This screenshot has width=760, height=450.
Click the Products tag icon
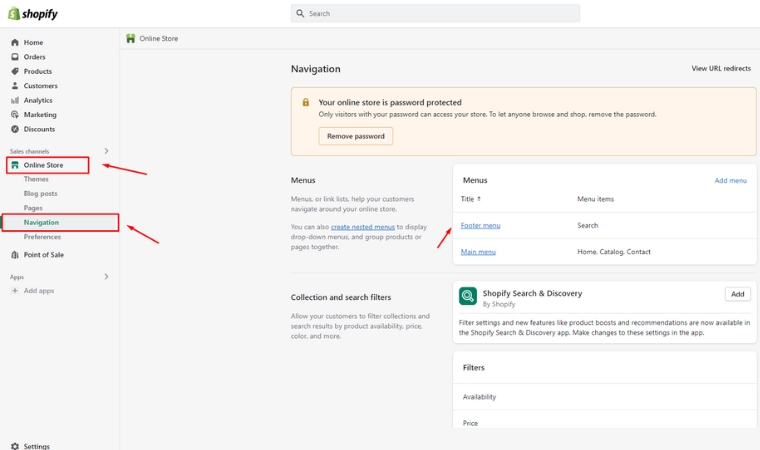point(15,72)
